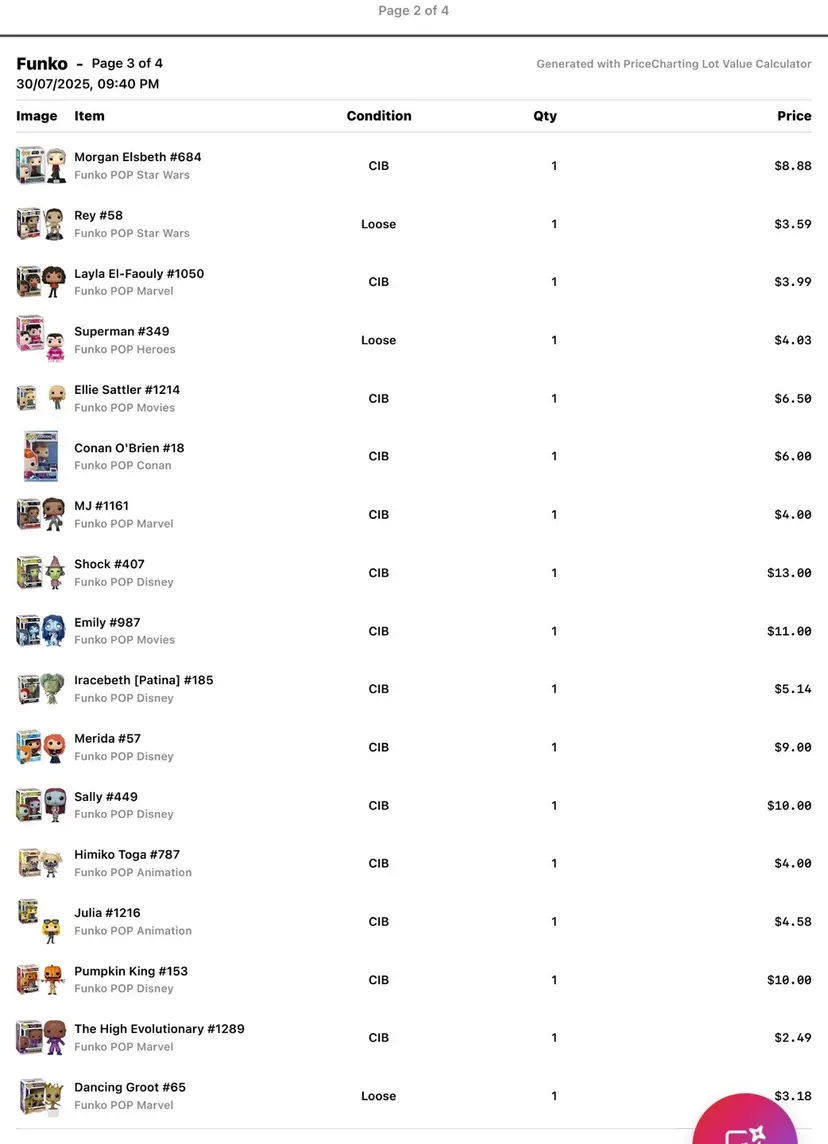Click the Item column header
Viewport: 828px width, 1144px height.
coord(89,116)
